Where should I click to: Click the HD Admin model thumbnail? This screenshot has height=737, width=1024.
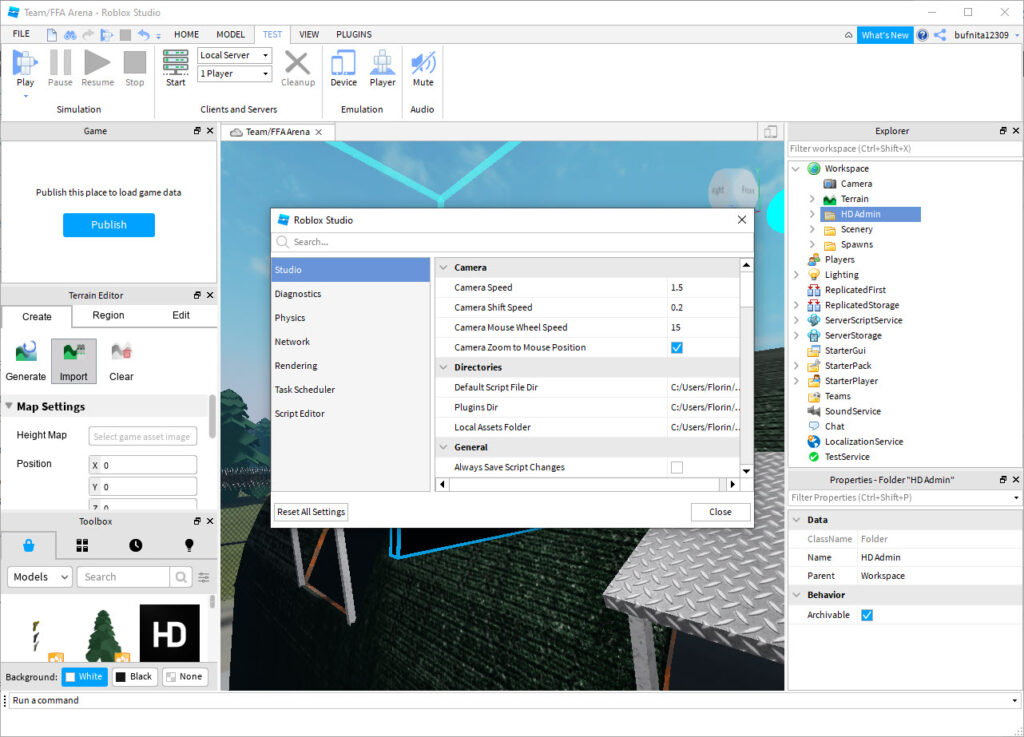(x=170, y=633)
